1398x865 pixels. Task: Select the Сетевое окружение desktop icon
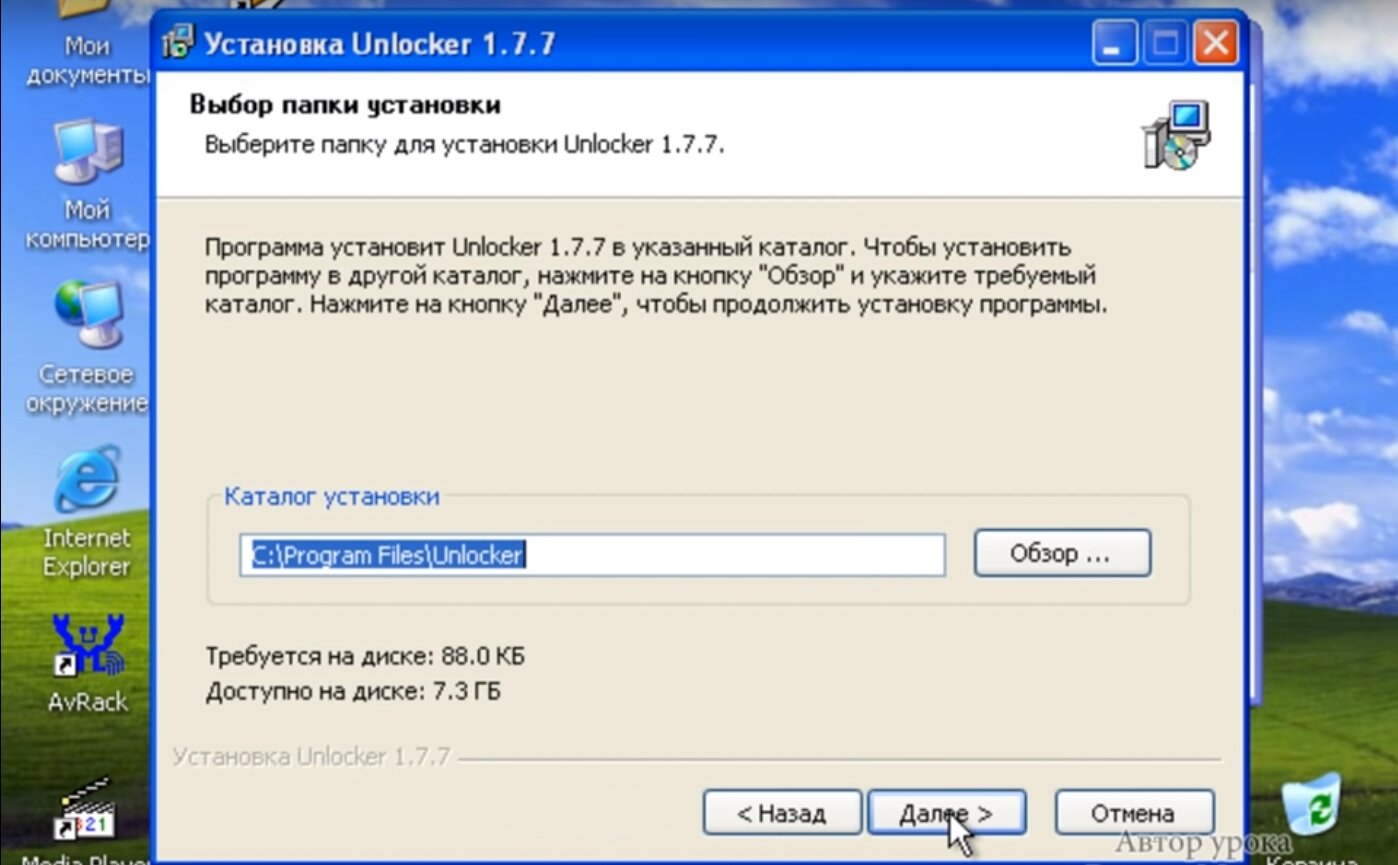(x=86, y=348)
